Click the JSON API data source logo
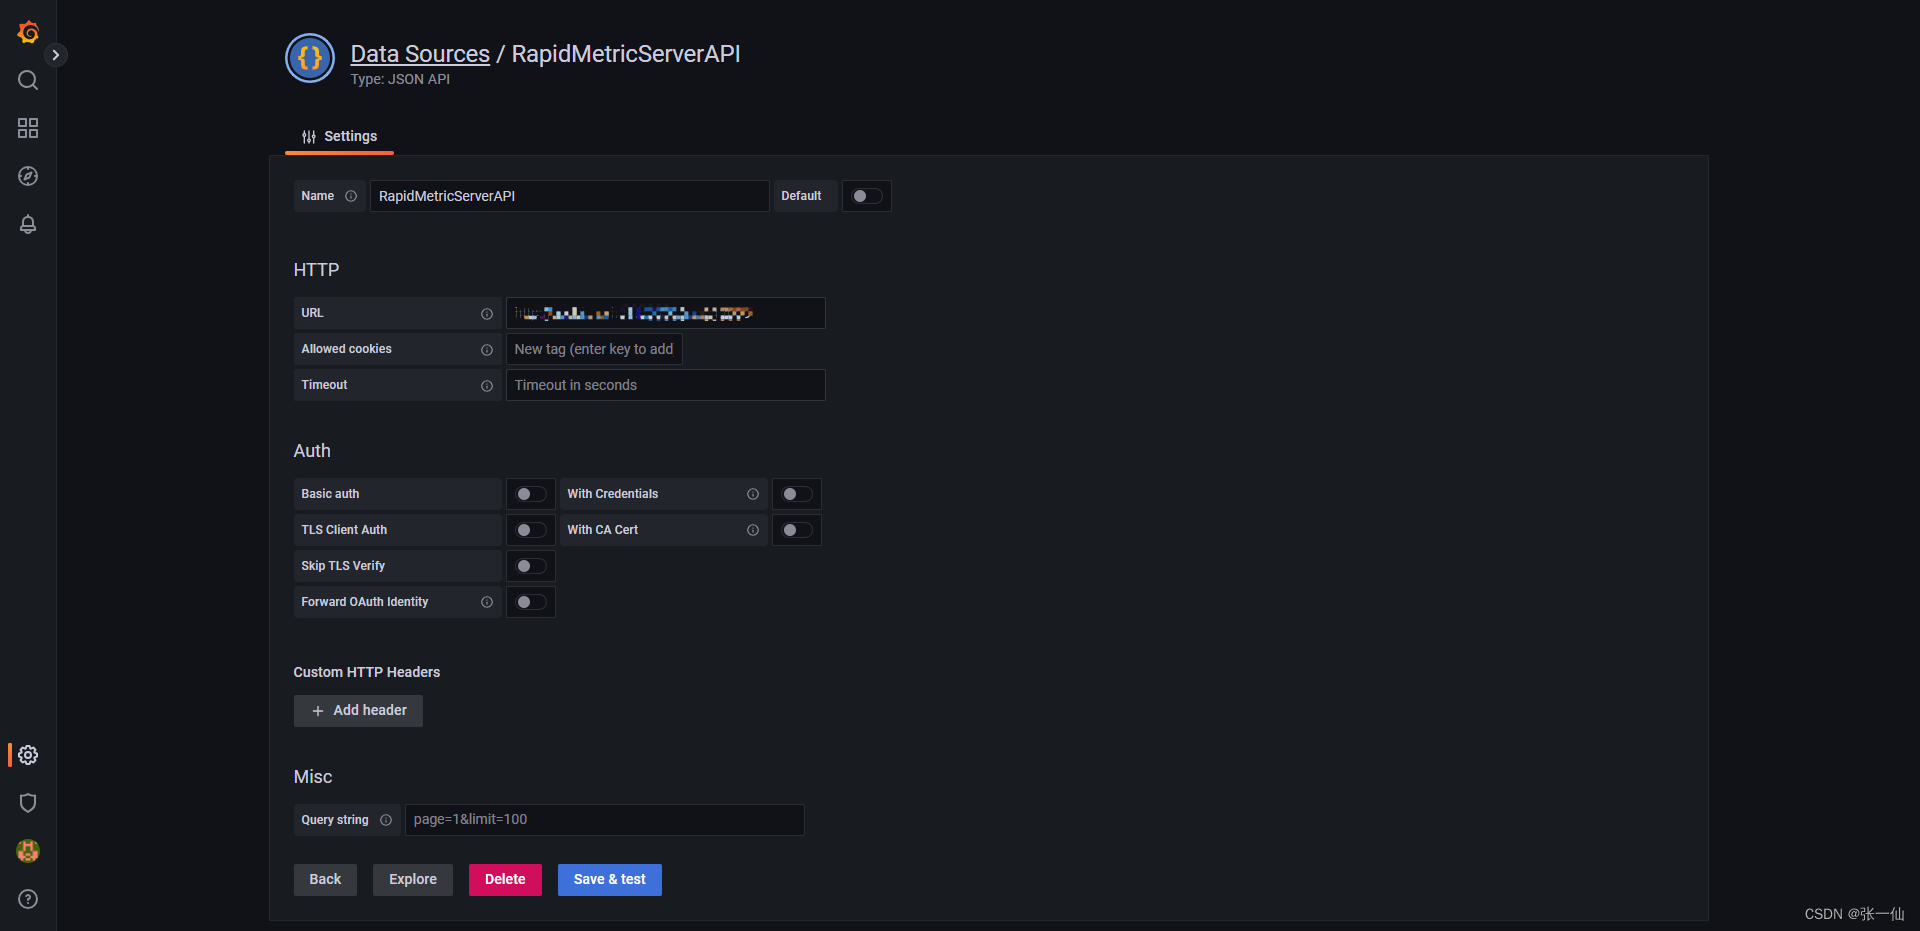 coord(309,58)
